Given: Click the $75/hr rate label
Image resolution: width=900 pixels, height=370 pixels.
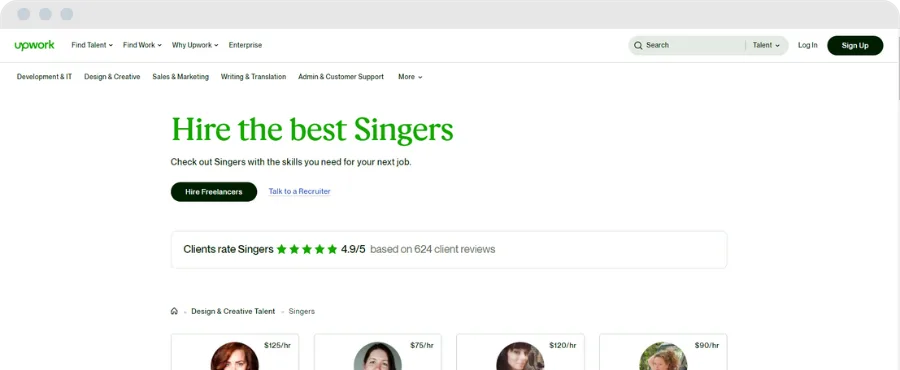Looking at the screenshot, I should (422, 345).
